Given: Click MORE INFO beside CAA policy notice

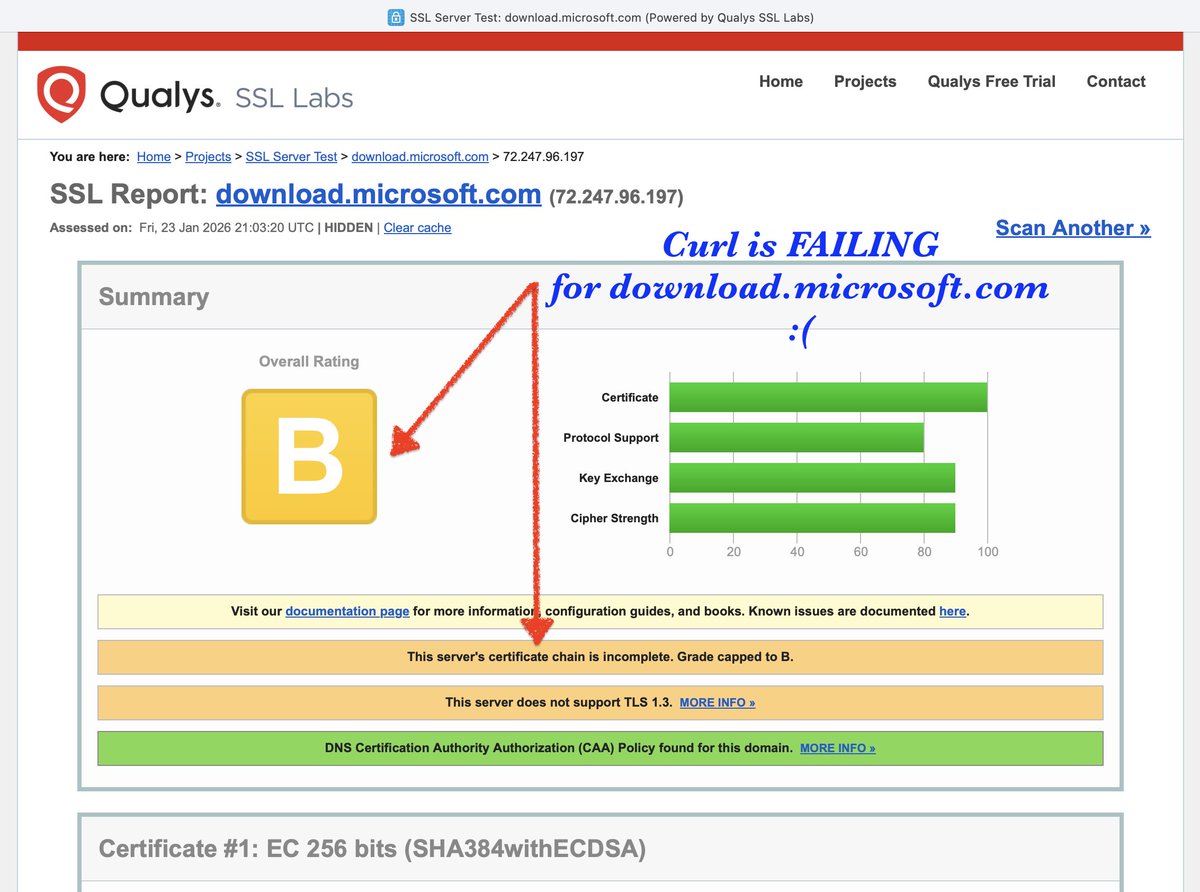Looking at the screenshot, I should click(837, 748).
